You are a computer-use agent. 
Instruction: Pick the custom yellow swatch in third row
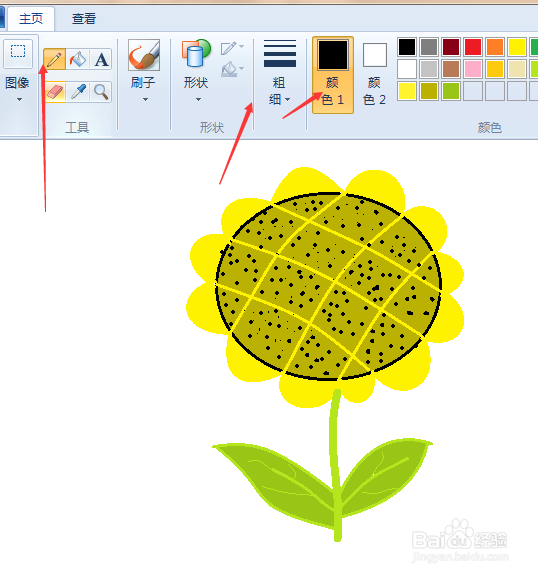[x=407, y=91]
